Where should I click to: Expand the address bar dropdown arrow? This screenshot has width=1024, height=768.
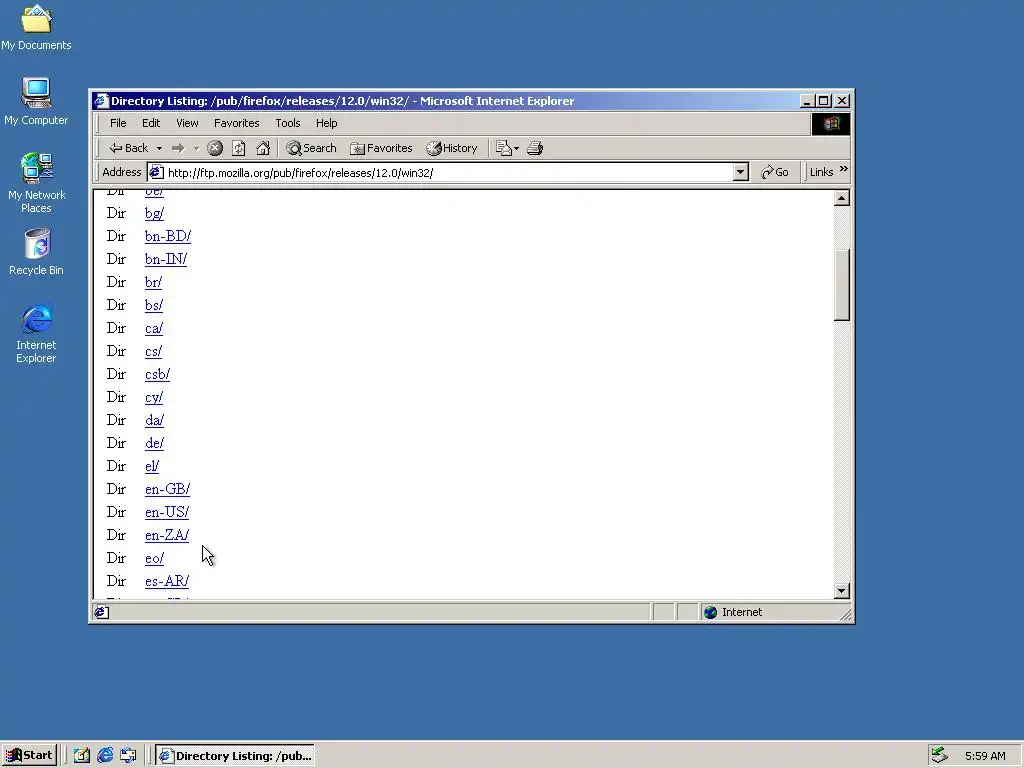tap(740, 172)
